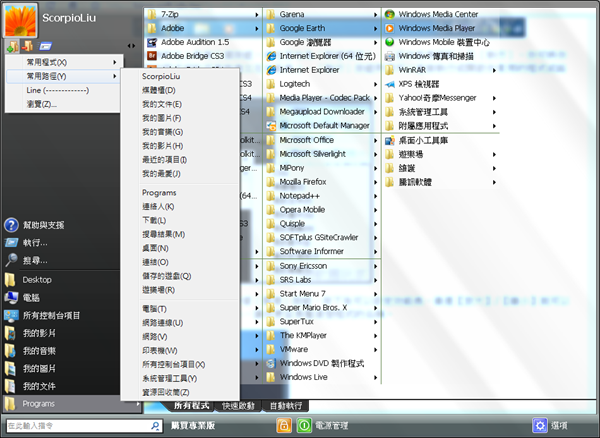Image resolution: width=600 pixels, height=438 pixels.
Task: Expand the VMware folder
Action: coord(322,350)
